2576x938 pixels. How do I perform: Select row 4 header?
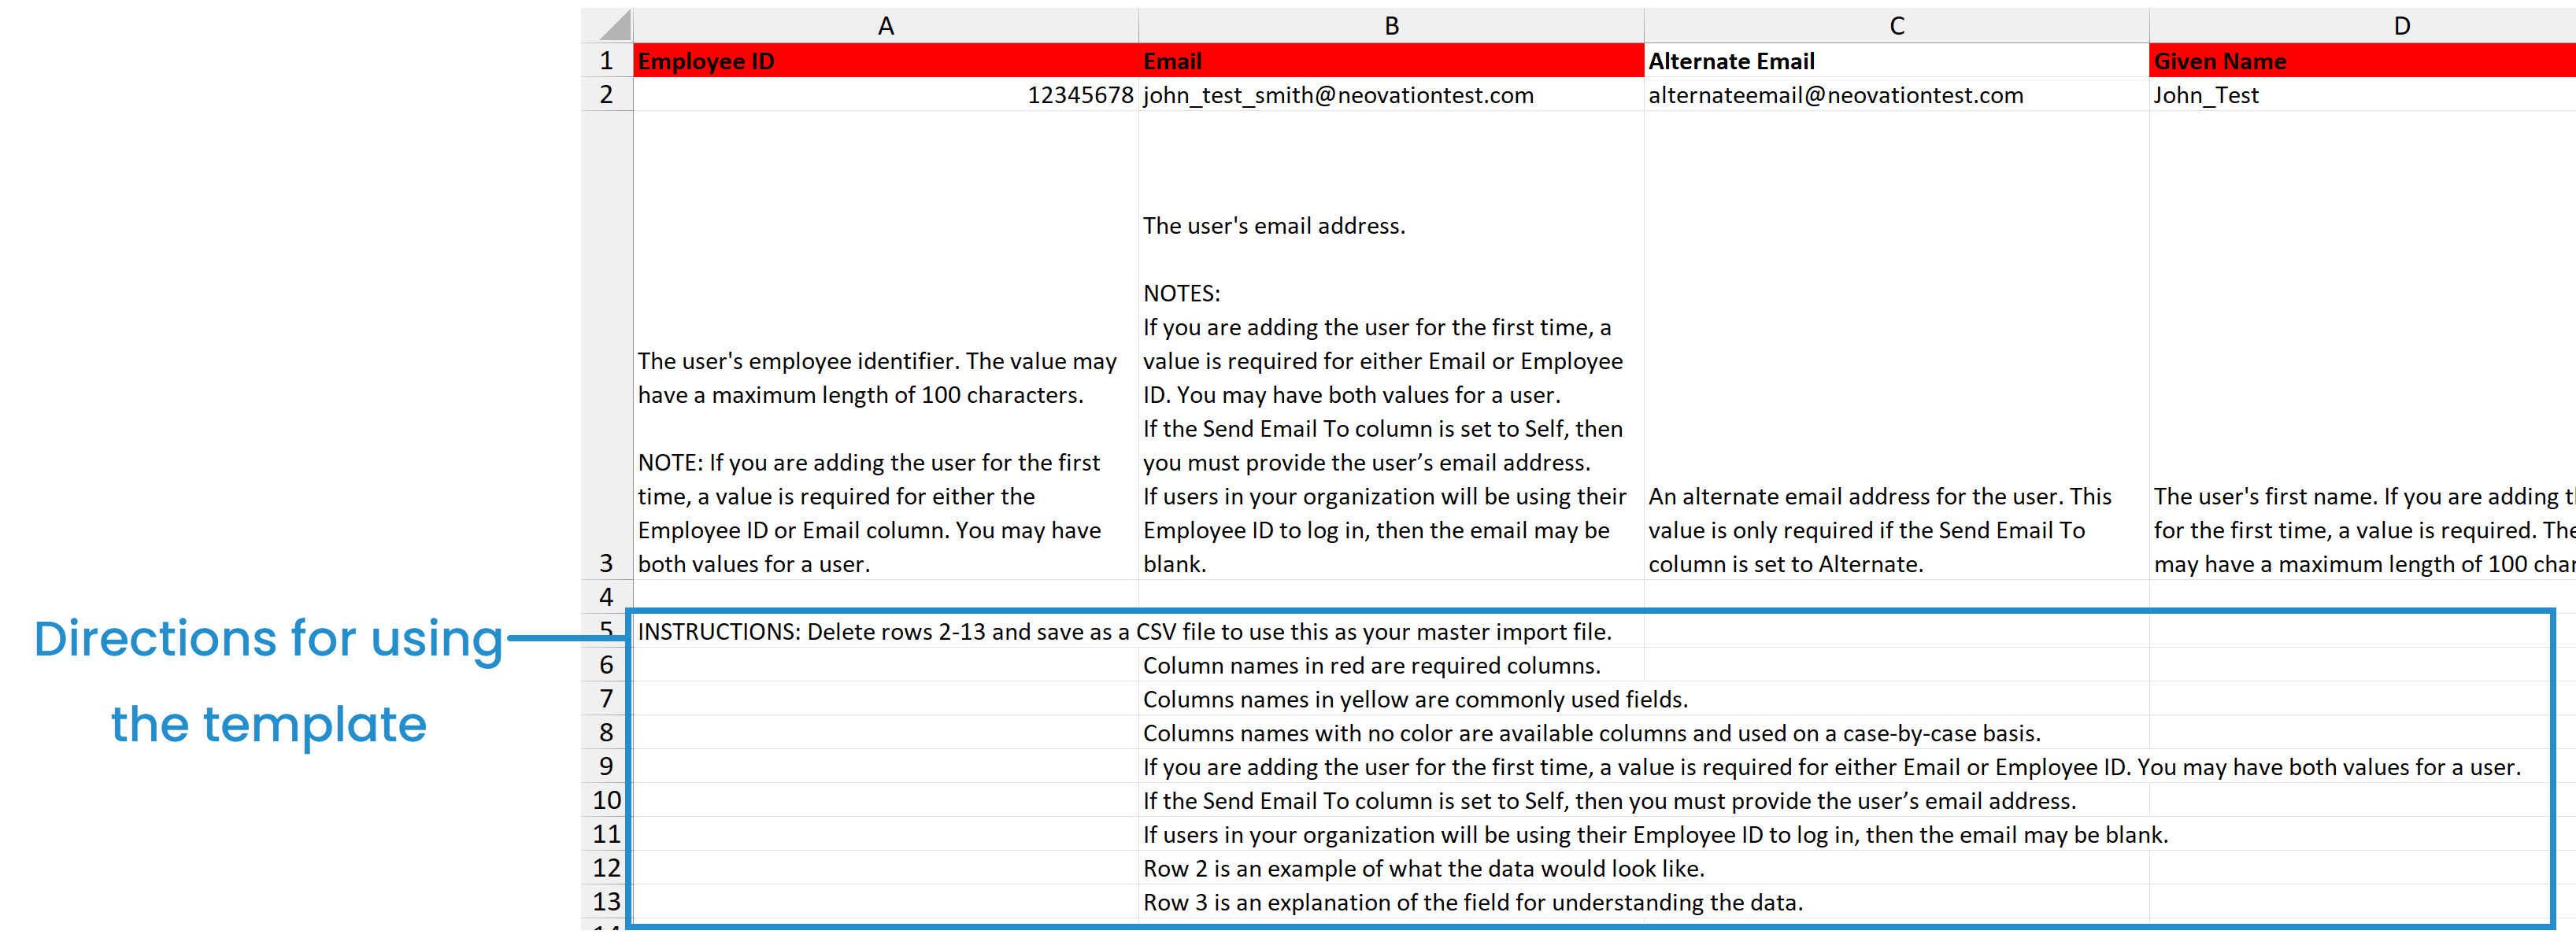(x=607, y=596)
